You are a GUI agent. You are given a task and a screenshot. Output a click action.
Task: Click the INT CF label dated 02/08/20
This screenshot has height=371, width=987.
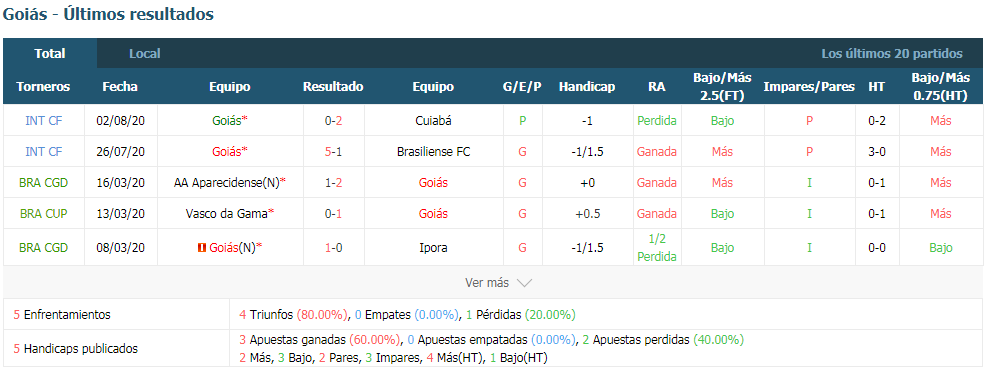43,121
